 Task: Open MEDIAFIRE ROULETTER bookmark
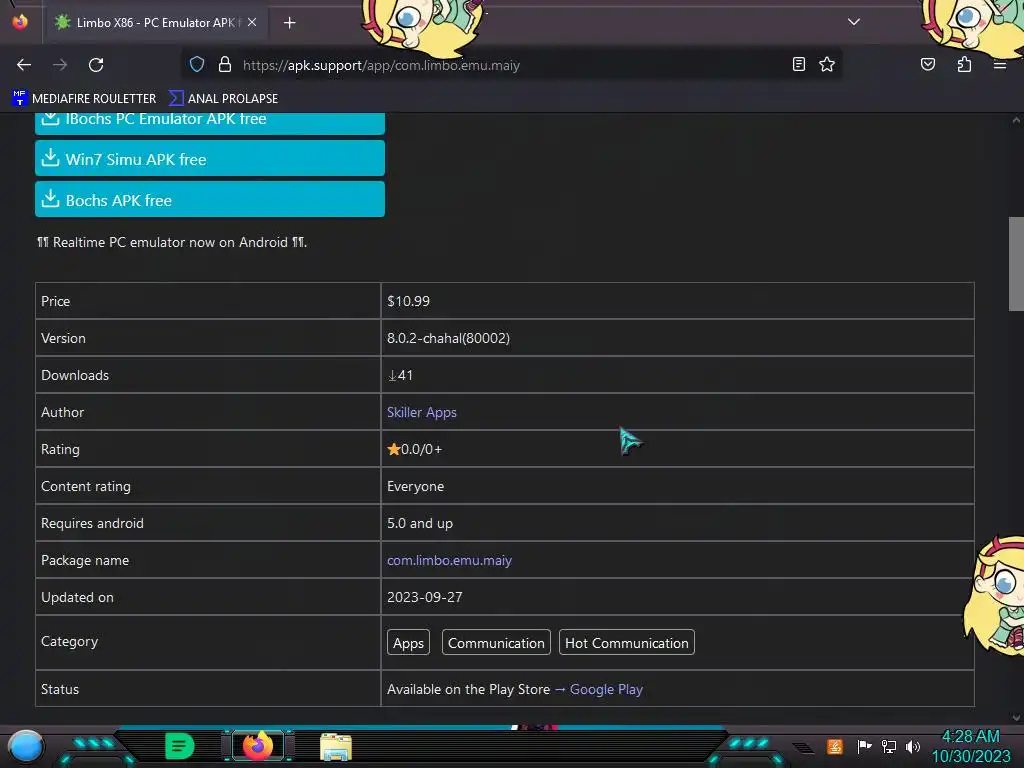84,99
